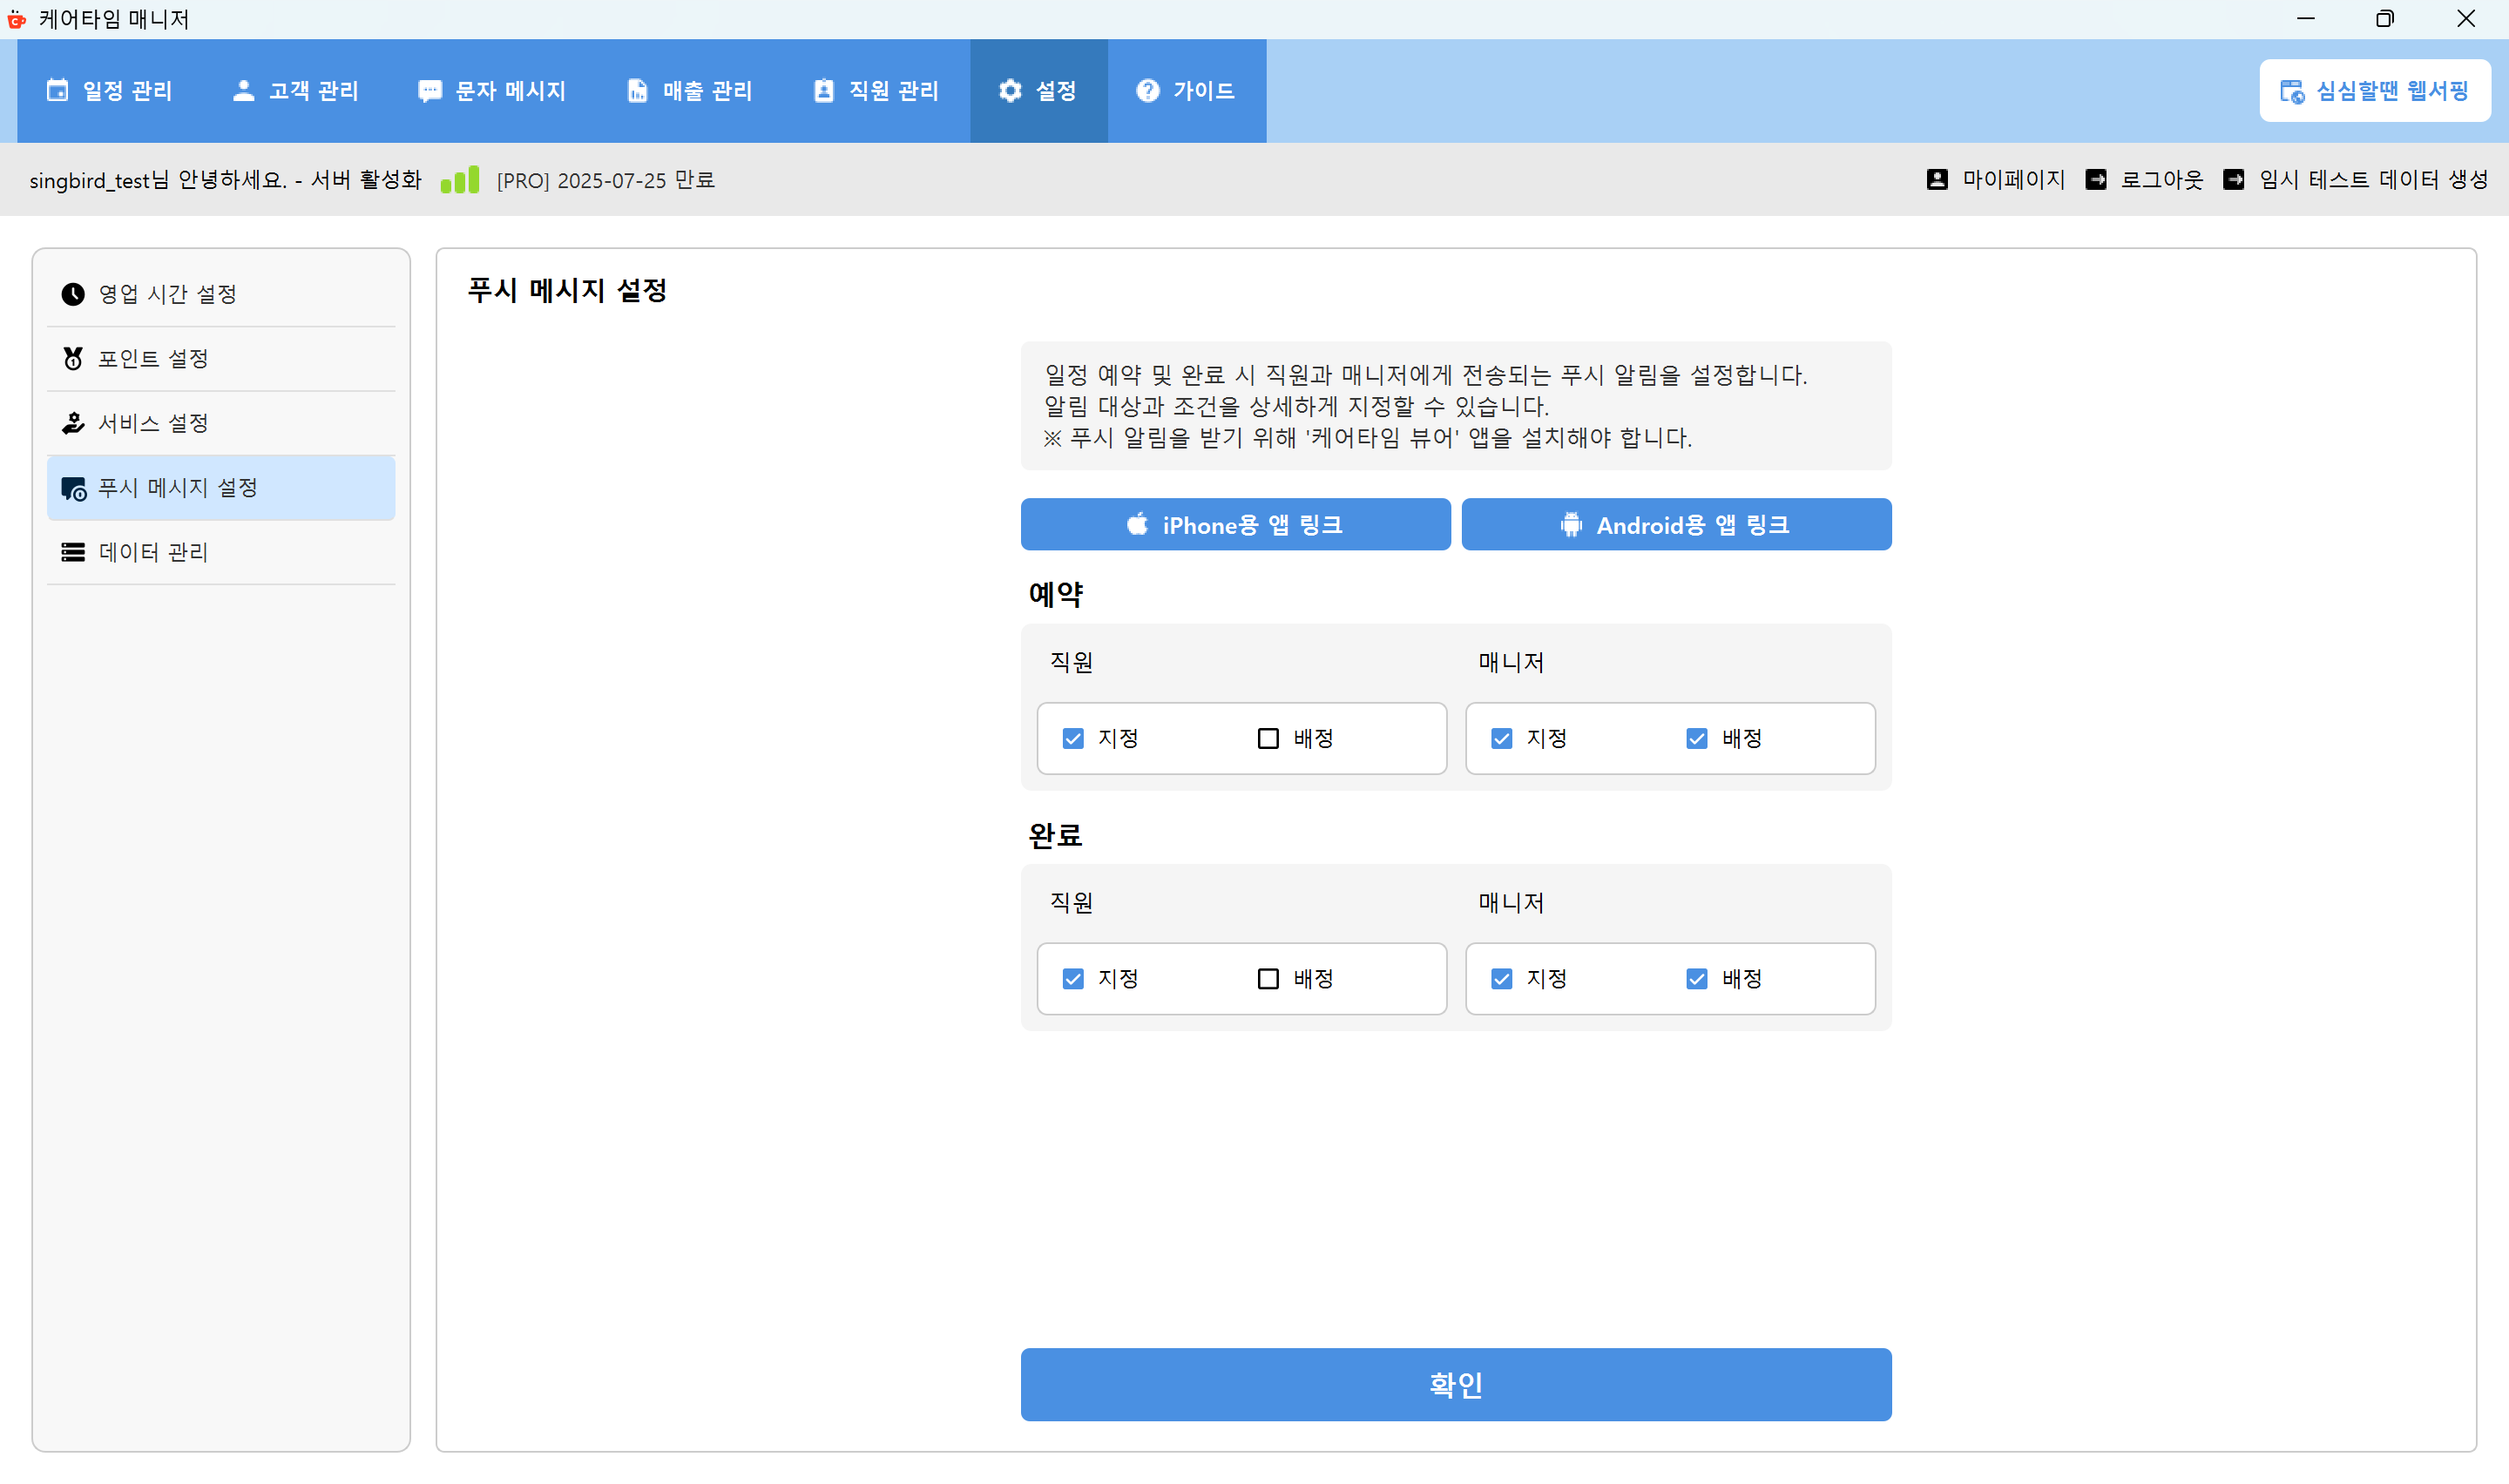Click the medal icon next to 포인트 설정
The width and height of the screenshot is (2509, 1484).
coord(72,358)
